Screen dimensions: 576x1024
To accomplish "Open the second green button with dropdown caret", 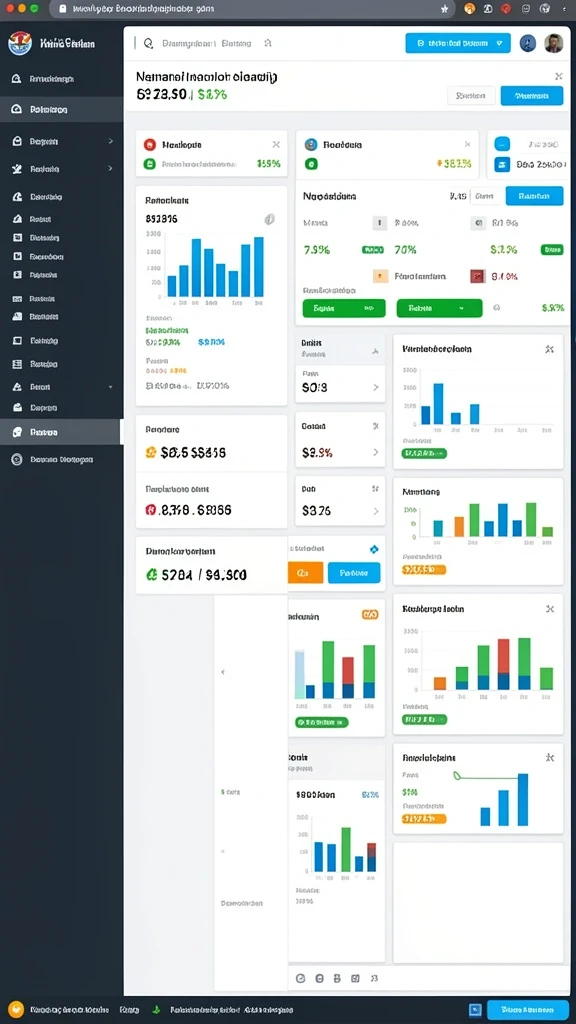I will [x=440, y=308].
